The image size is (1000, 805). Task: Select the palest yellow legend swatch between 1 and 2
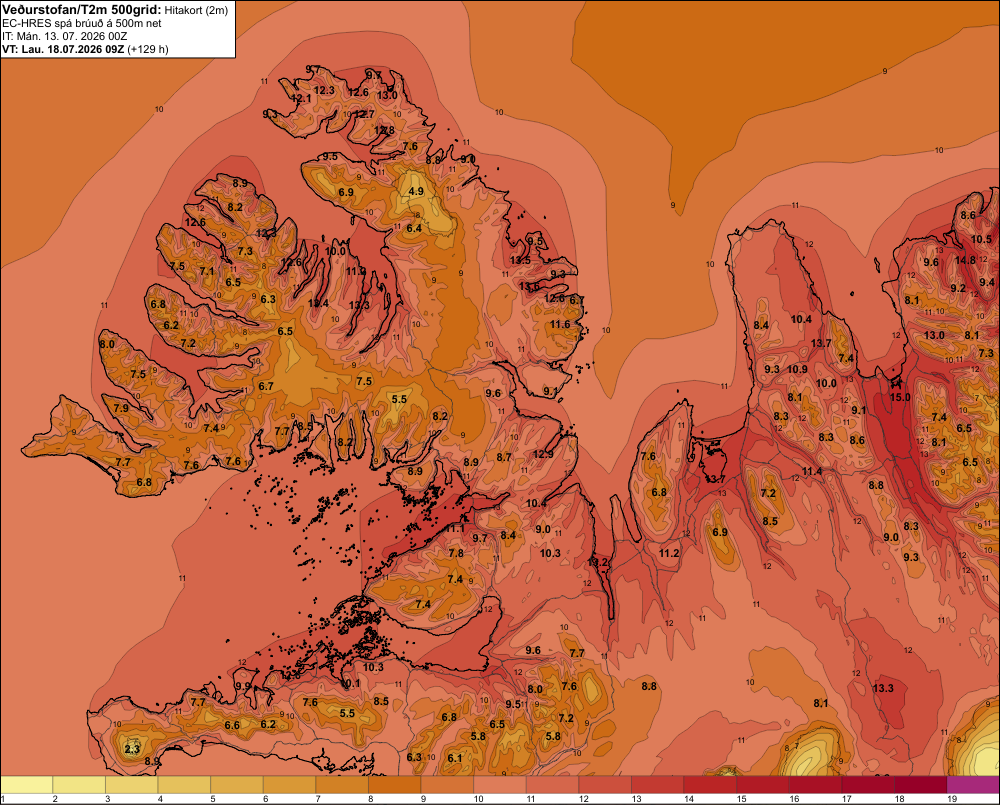click(26, 784)
